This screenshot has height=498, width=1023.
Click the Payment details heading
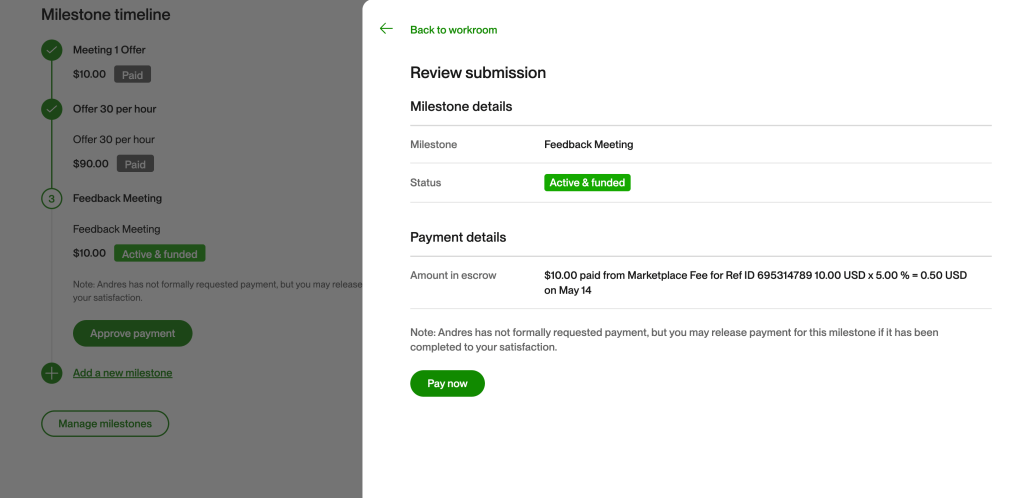coord(458,237)
